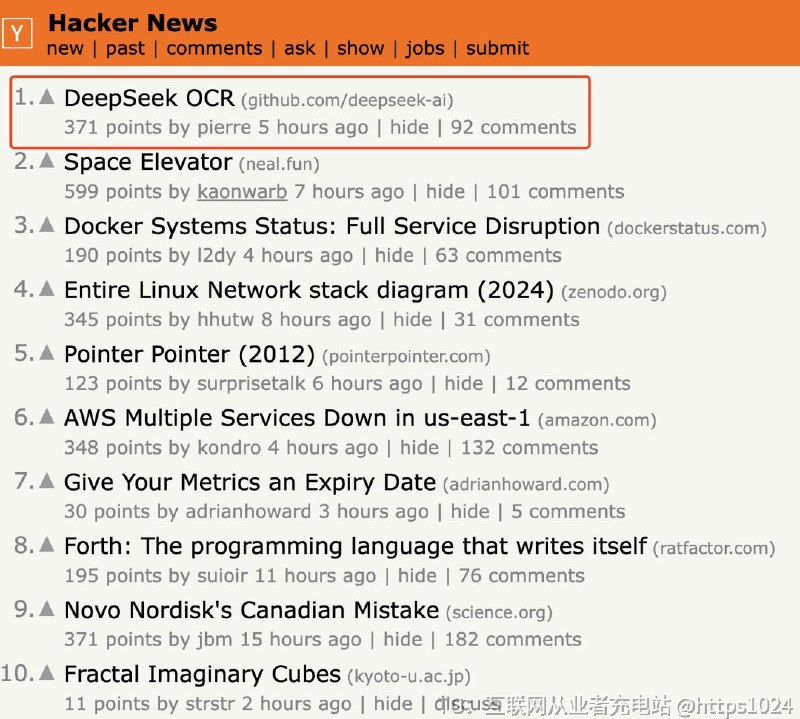Upvote Novo Nordisk's Canadian Mistake
The image size is (800, 719).
(46, 609)
